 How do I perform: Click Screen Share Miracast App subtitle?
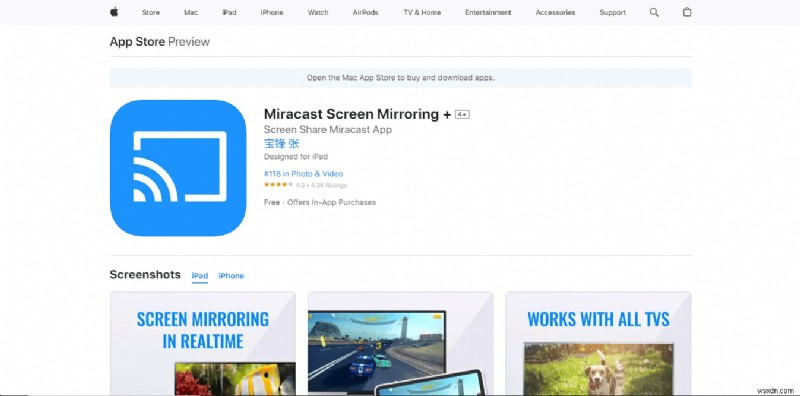point(328,130)
